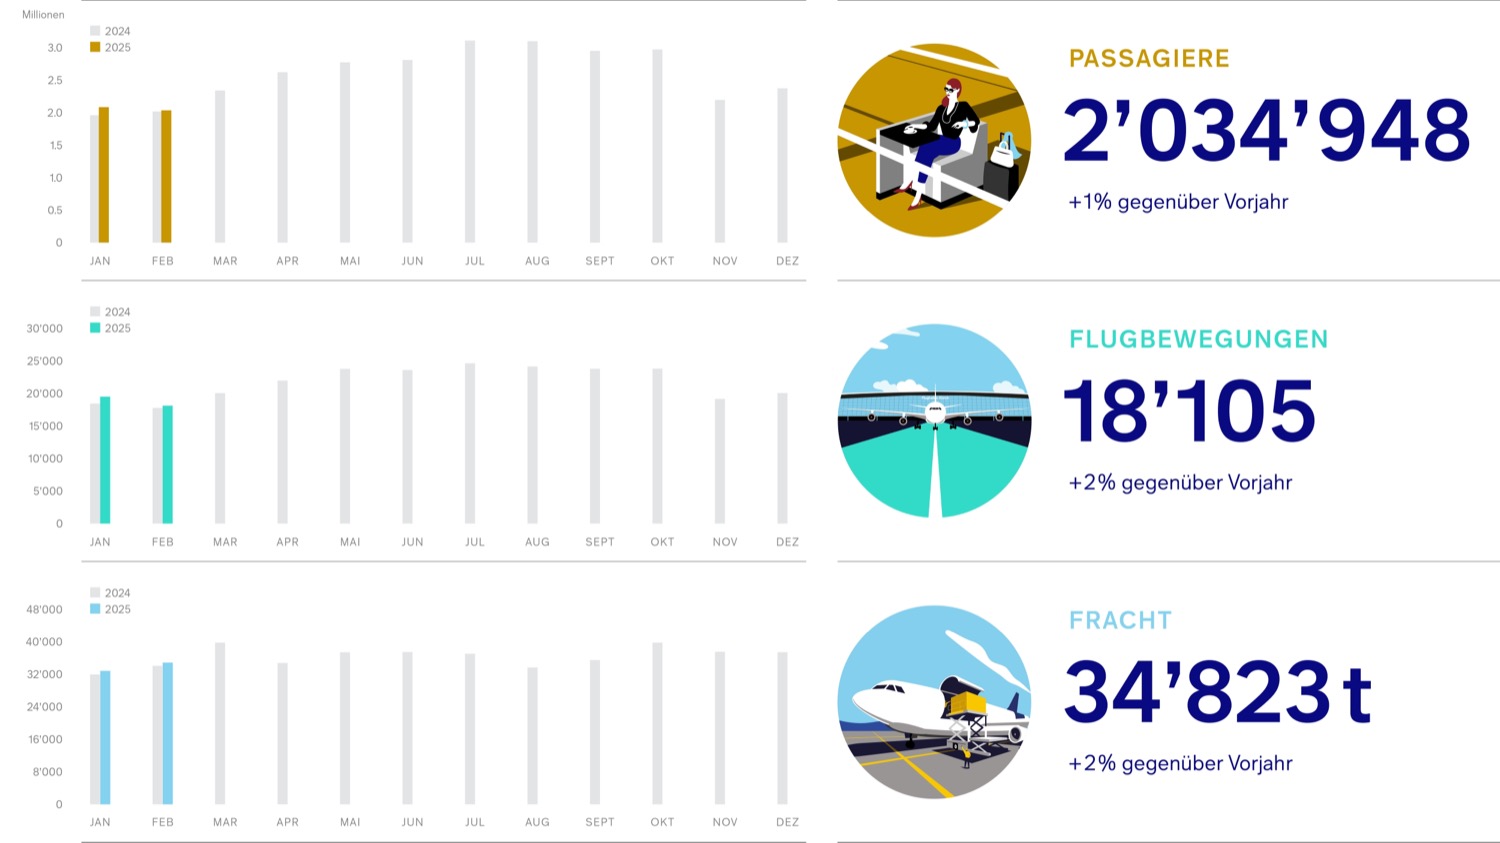Image resolution: width=1500 pixels, height=843 pixels.
Task: Click the blue February 2025 freight bar
Action: (x=167, y=733)
